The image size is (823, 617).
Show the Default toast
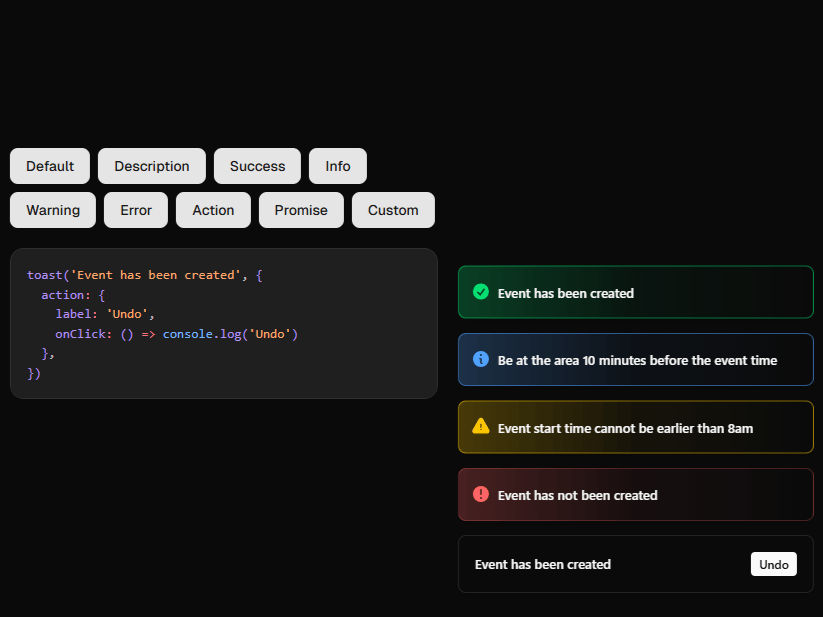[50, 166]
